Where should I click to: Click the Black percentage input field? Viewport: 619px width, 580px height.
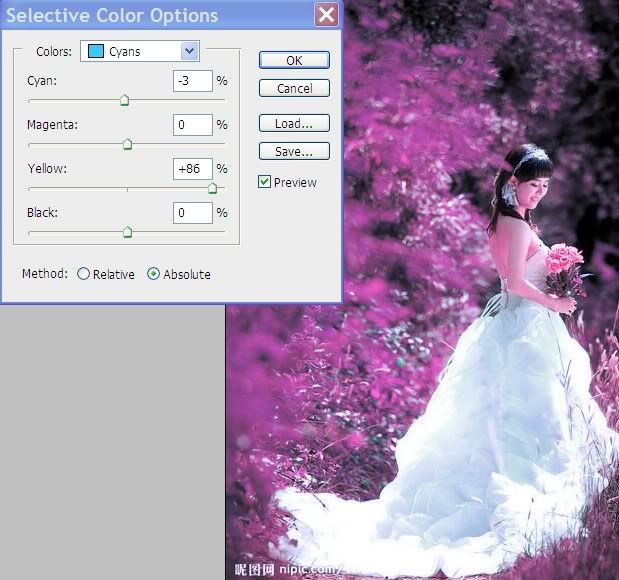pyautogui.click(x=192, y=213)
